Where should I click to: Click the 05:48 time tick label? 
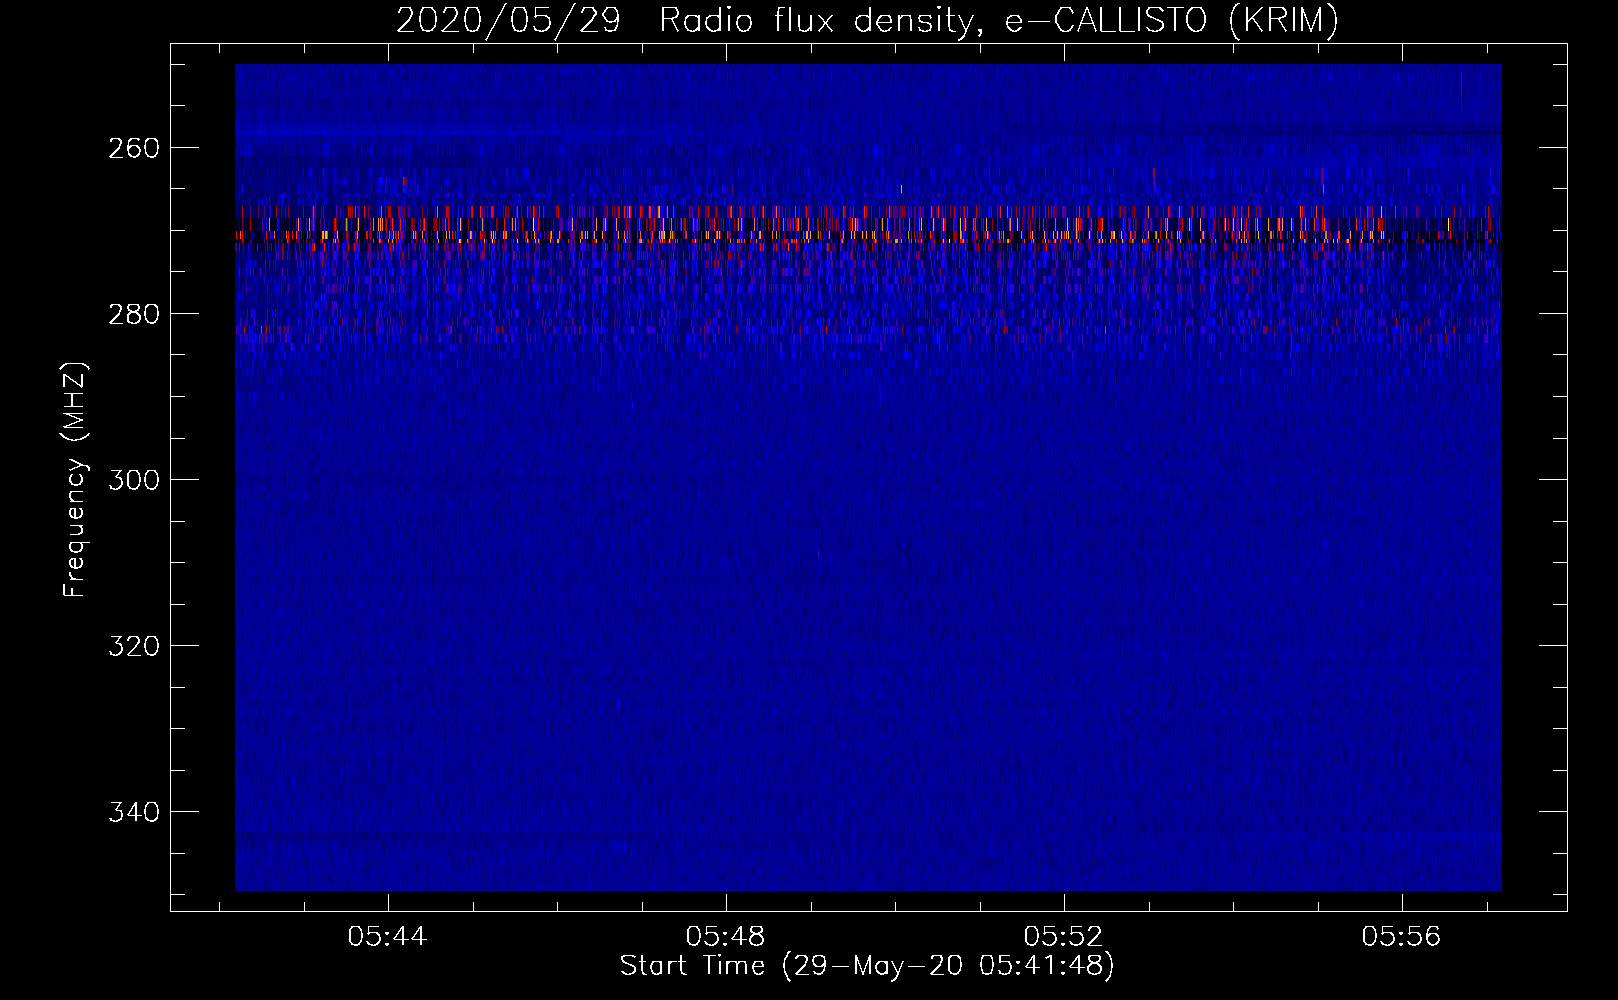click(726, 937)
